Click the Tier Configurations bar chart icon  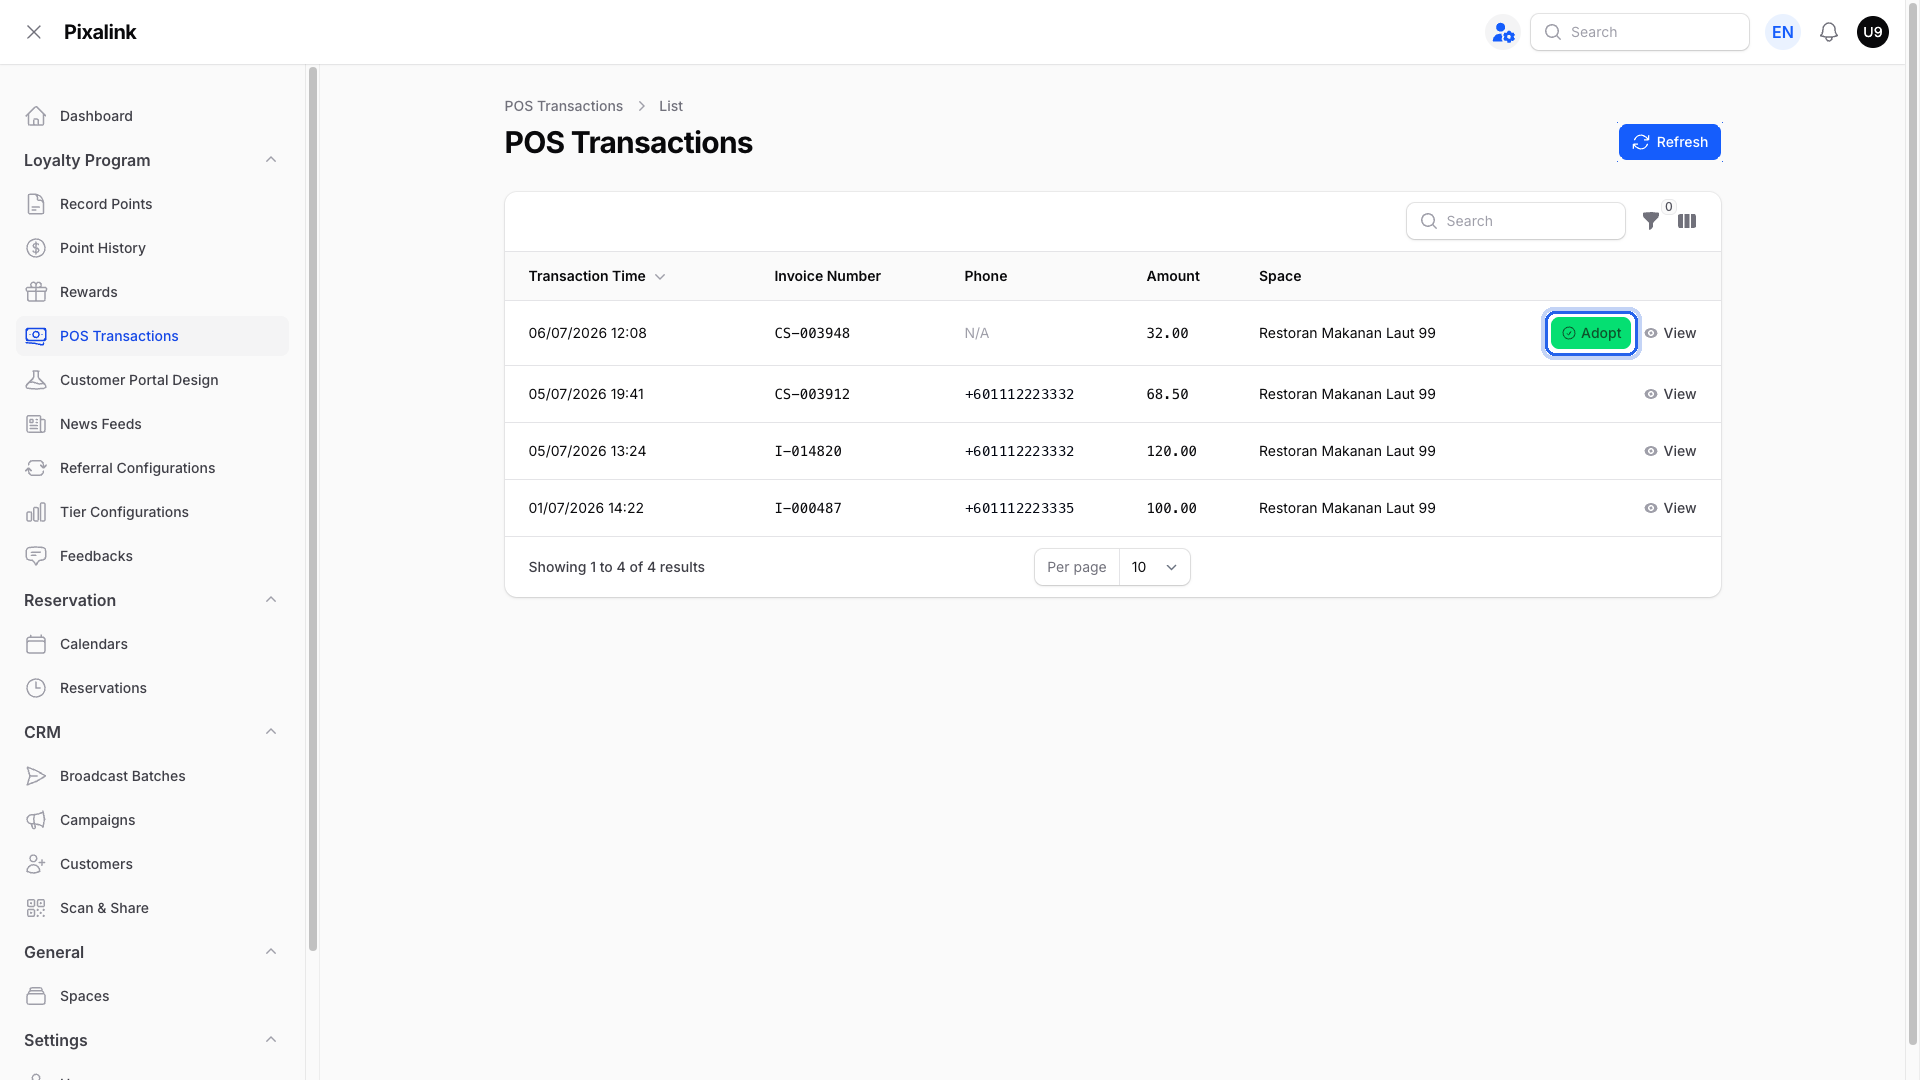tap(36, 512)
